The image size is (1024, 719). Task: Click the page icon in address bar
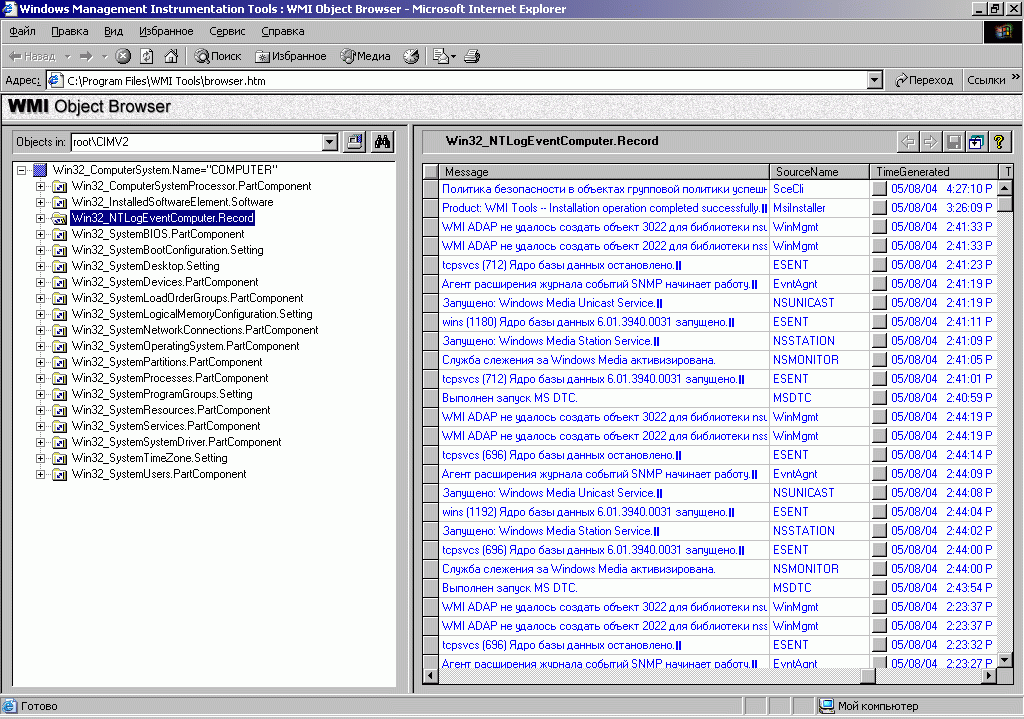pyautogui.click(x=56, y=80)
